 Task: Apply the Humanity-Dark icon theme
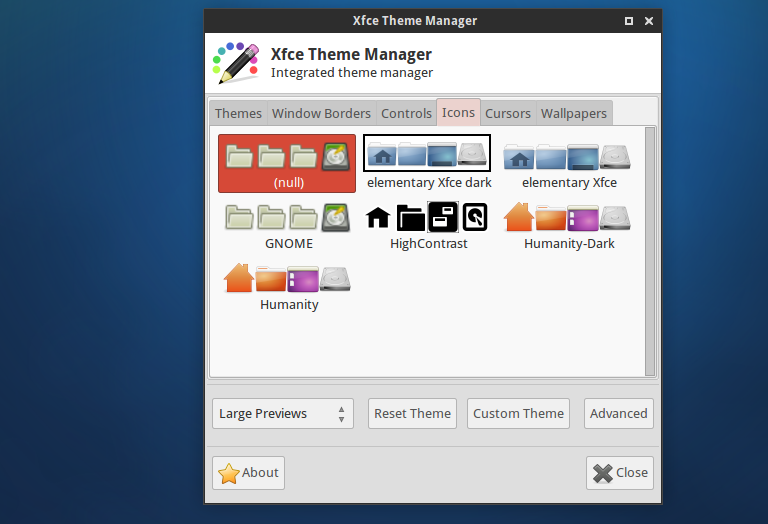[x=568, y=226]
